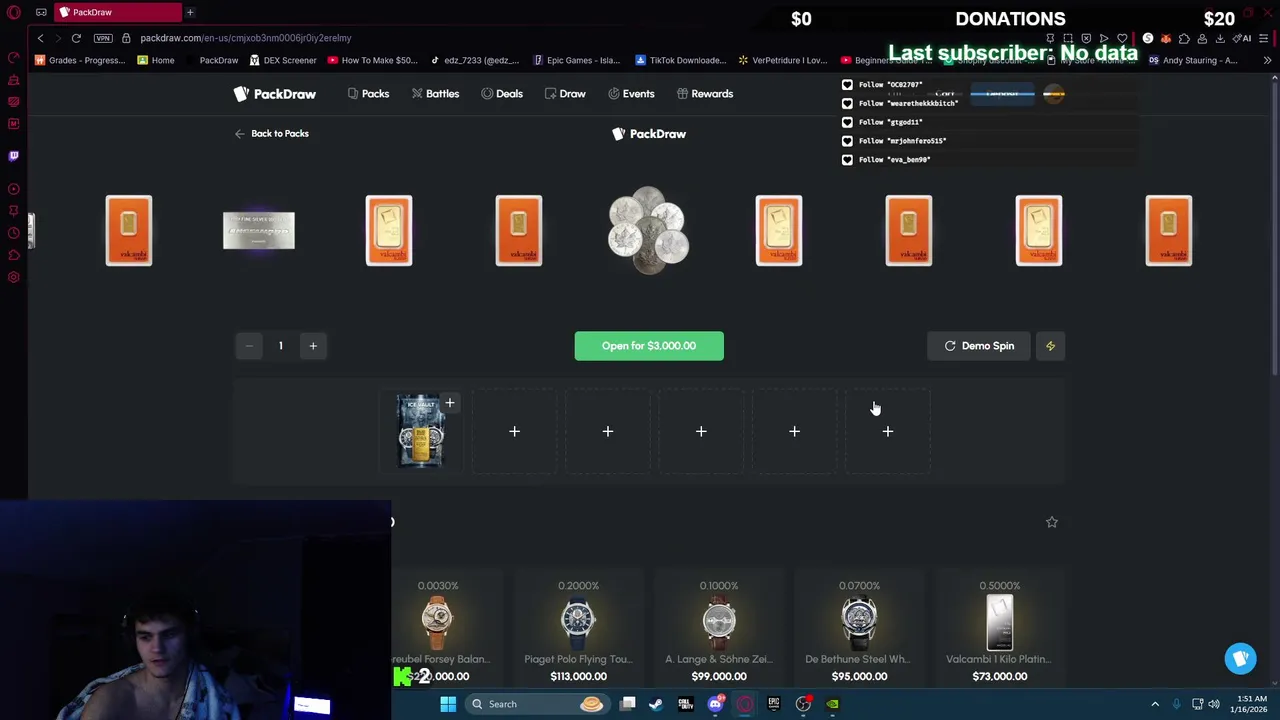Viewport: 1280px width, 720px height.
Task: Open the TikTok Downloader bookmark
Action: (680, 60)
